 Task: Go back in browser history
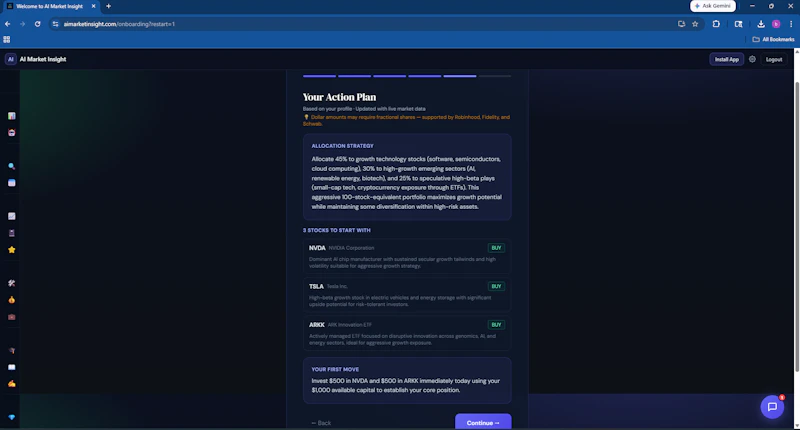click(x=8, y=24)
